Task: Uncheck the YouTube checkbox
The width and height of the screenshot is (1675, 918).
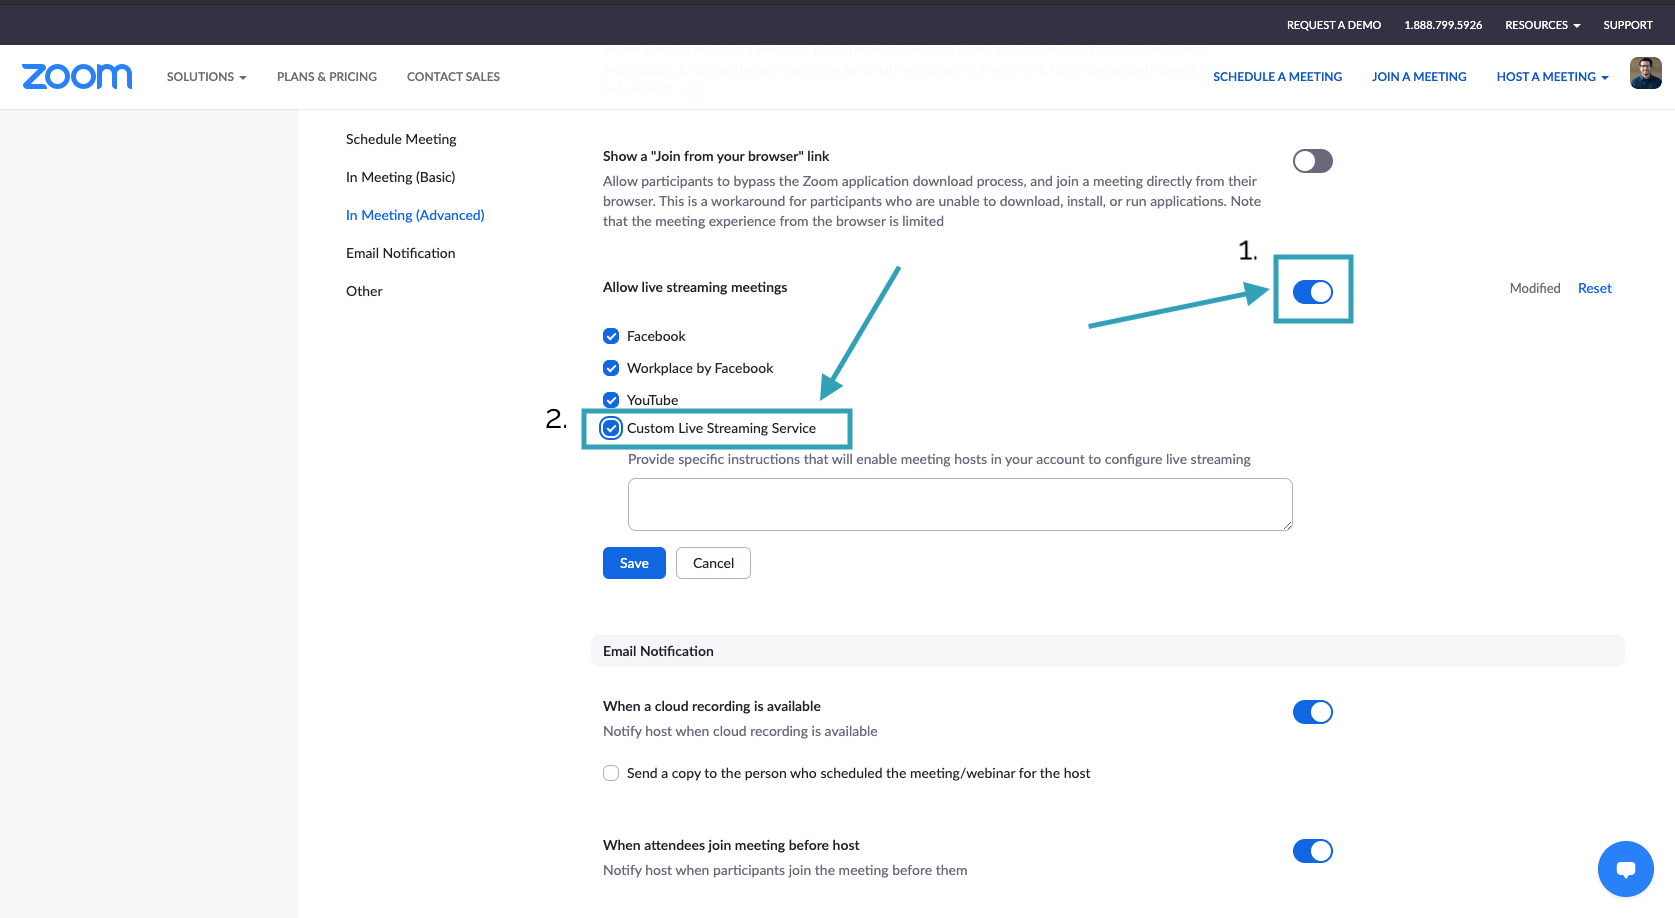Action: [611, 400]
